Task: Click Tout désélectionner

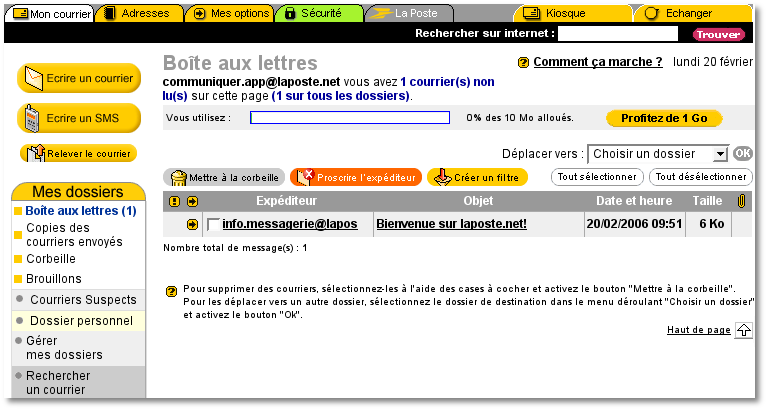Action: pyautogui.click(x=700, y=177)
